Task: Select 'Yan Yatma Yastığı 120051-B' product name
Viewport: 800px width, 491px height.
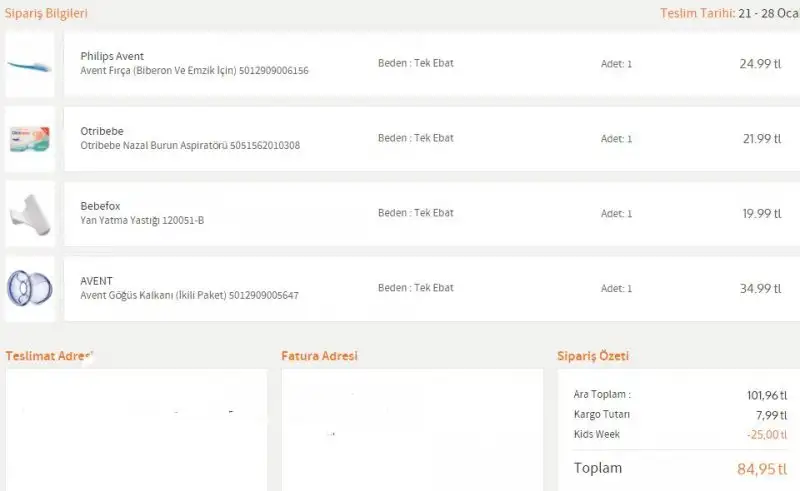Action: 142,220
